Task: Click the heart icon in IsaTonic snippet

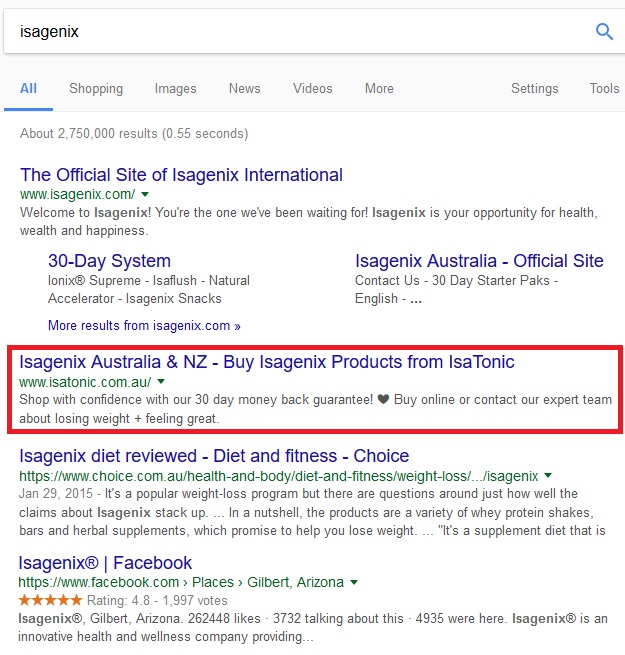Action: point(383,399)
